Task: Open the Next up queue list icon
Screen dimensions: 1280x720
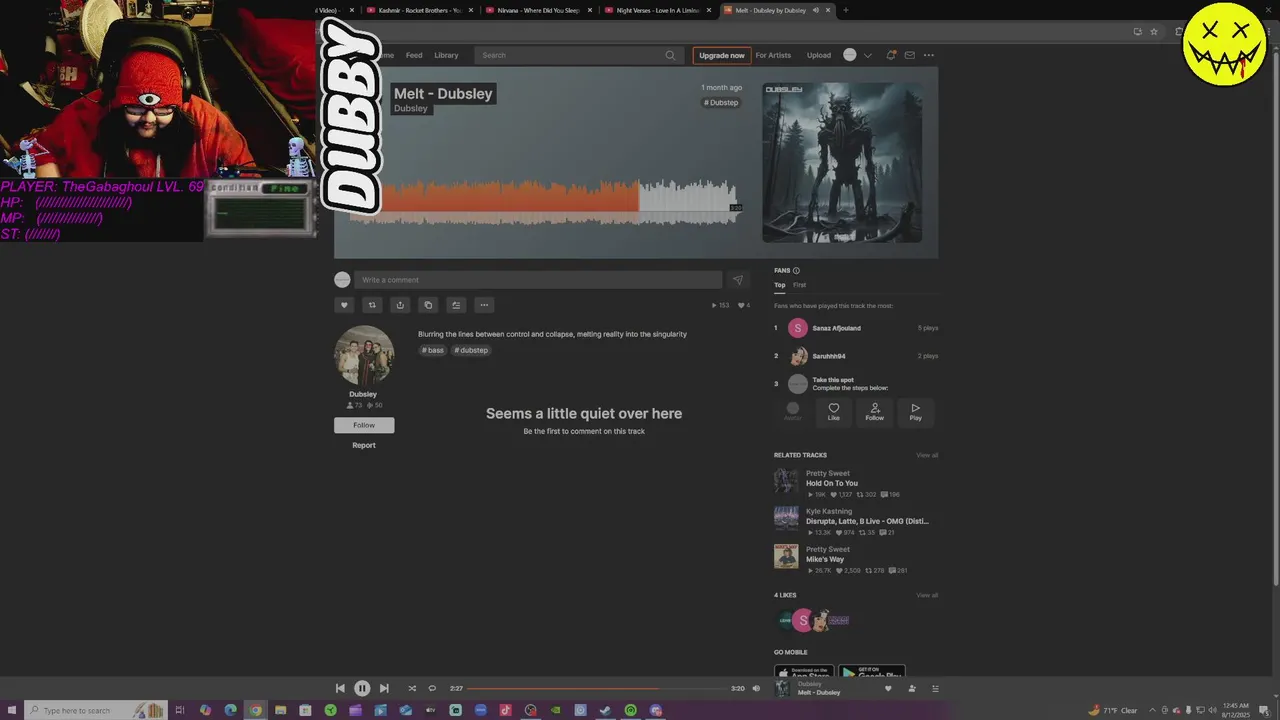Action: [x=935, y=688]
